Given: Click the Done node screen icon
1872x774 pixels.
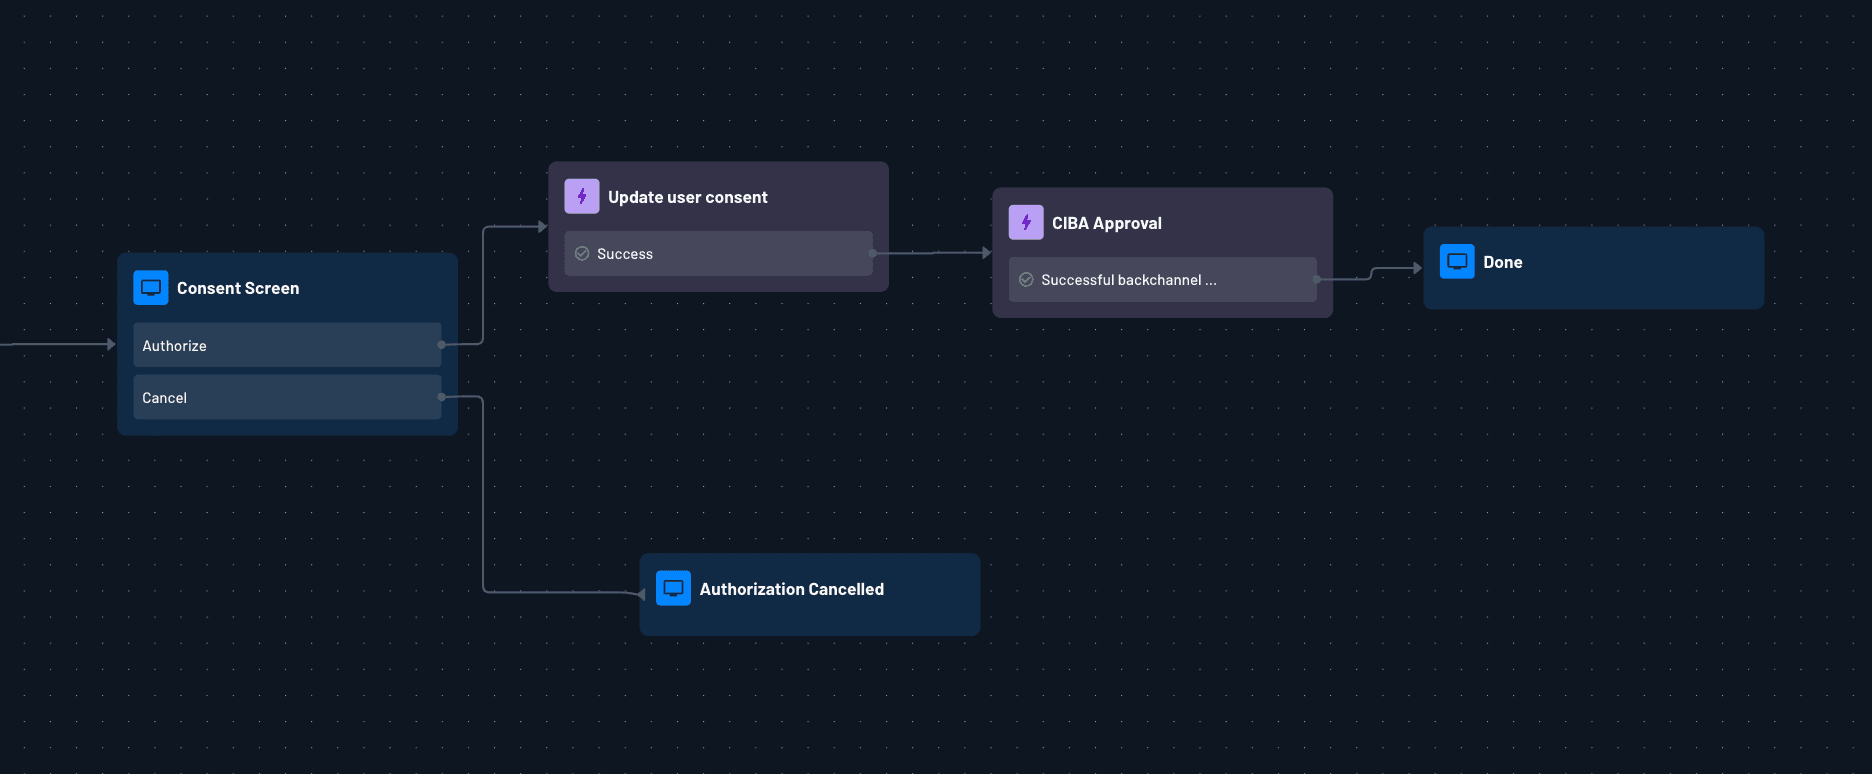Looking at the screenshot, I should tap(1457, 262).
